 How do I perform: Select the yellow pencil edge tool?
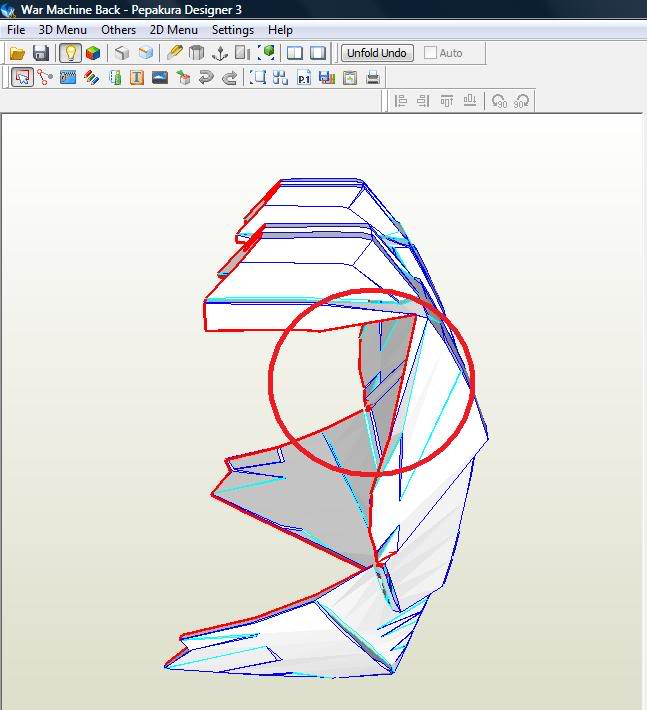(174, 53)
